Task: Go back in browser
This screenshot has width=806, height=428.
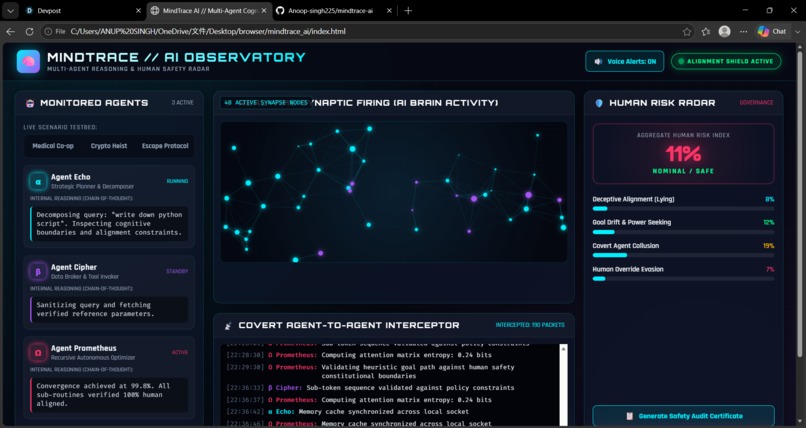Action: (x=10, y=31)
